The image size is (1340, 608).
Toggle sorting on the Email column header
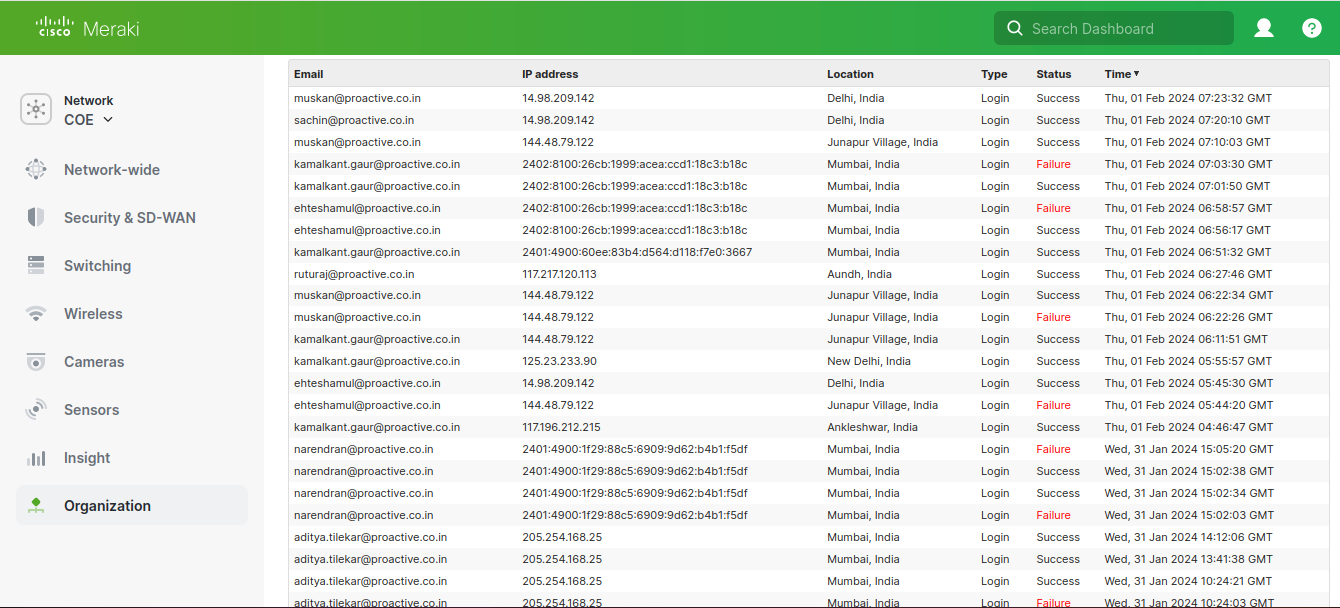tap(307, 74)
